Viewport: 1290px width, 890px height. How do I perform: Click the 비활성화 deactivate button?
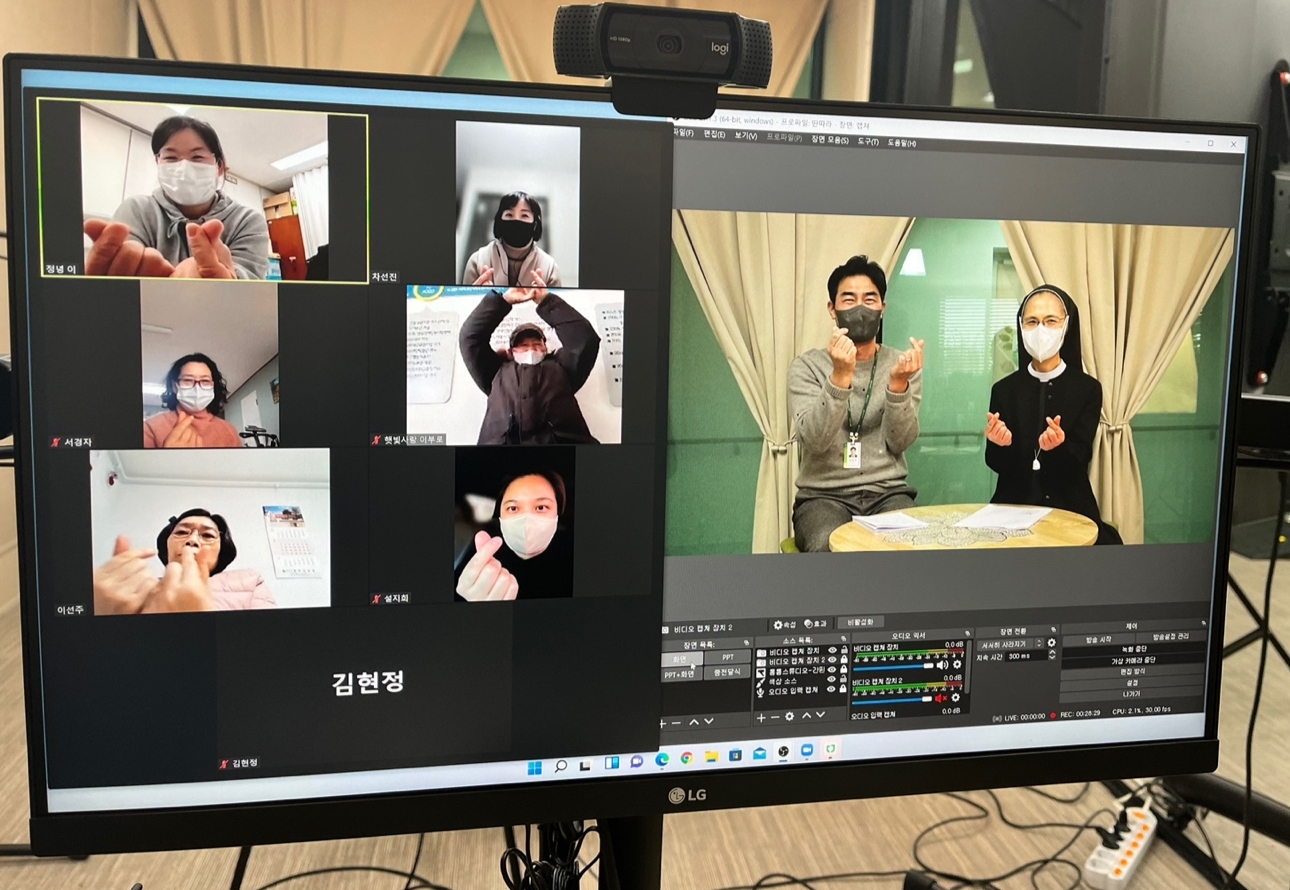pyautogui.click(x=860, y=622)
